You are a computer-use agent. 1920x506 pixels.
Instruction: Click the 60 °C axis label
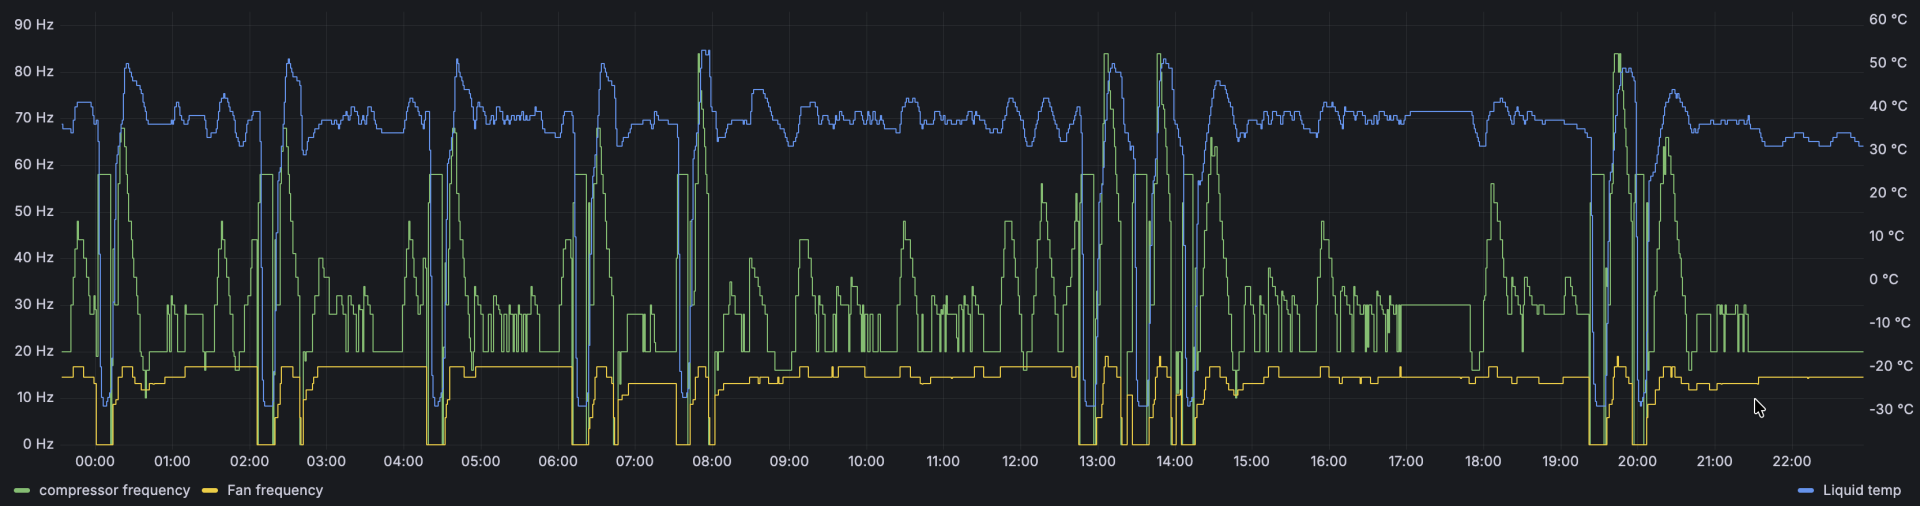coord(1888,19)
